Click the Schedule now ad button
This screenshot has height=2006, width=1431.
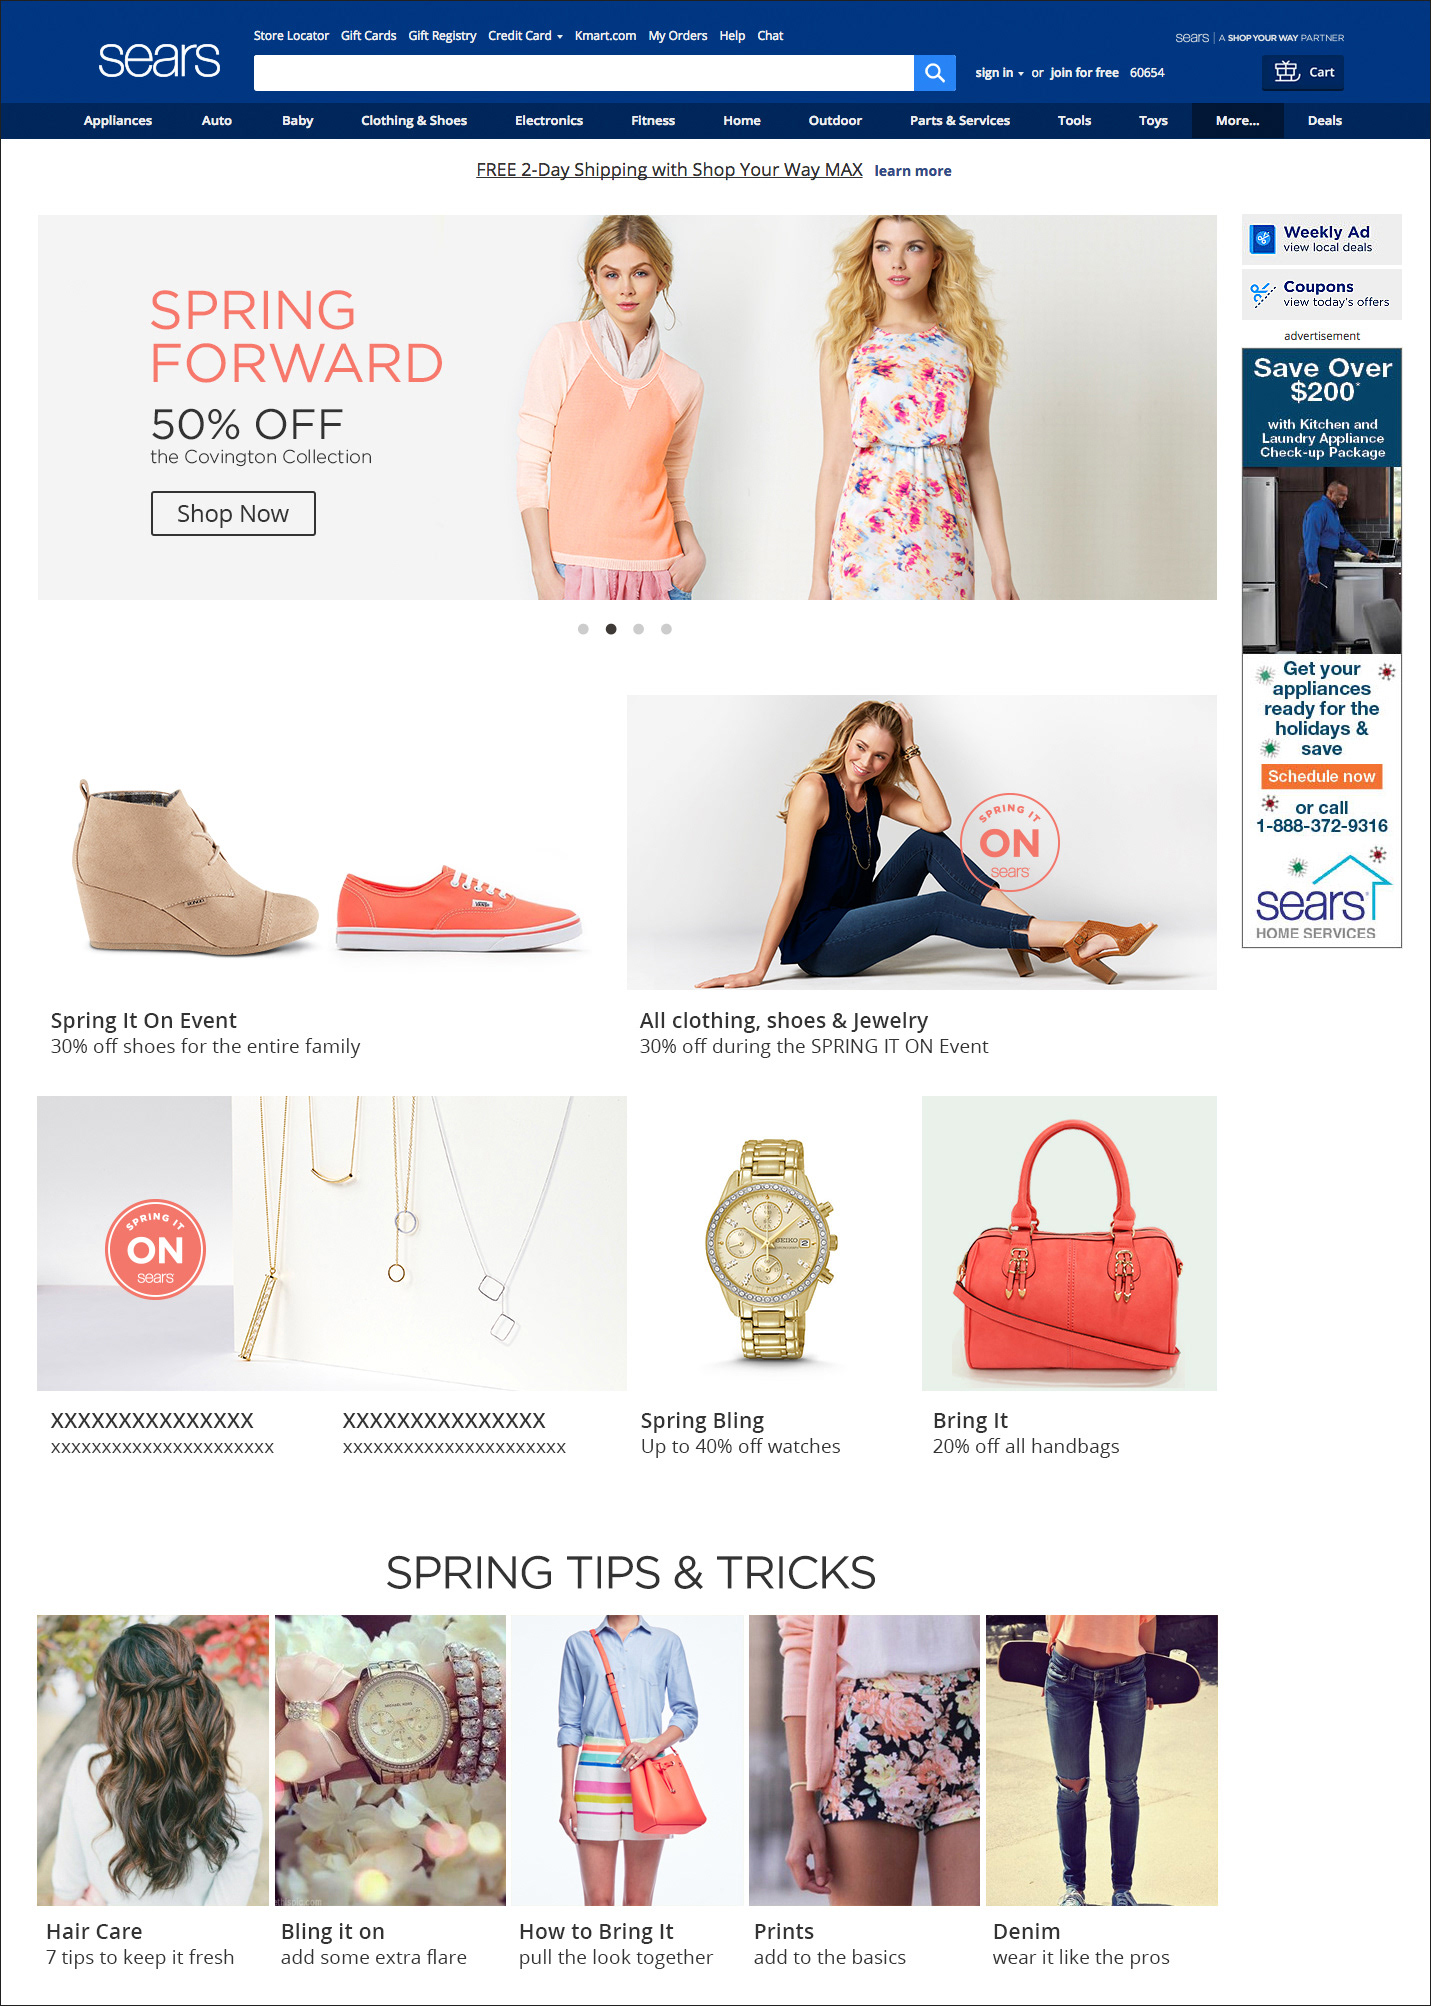point(1321,776)
